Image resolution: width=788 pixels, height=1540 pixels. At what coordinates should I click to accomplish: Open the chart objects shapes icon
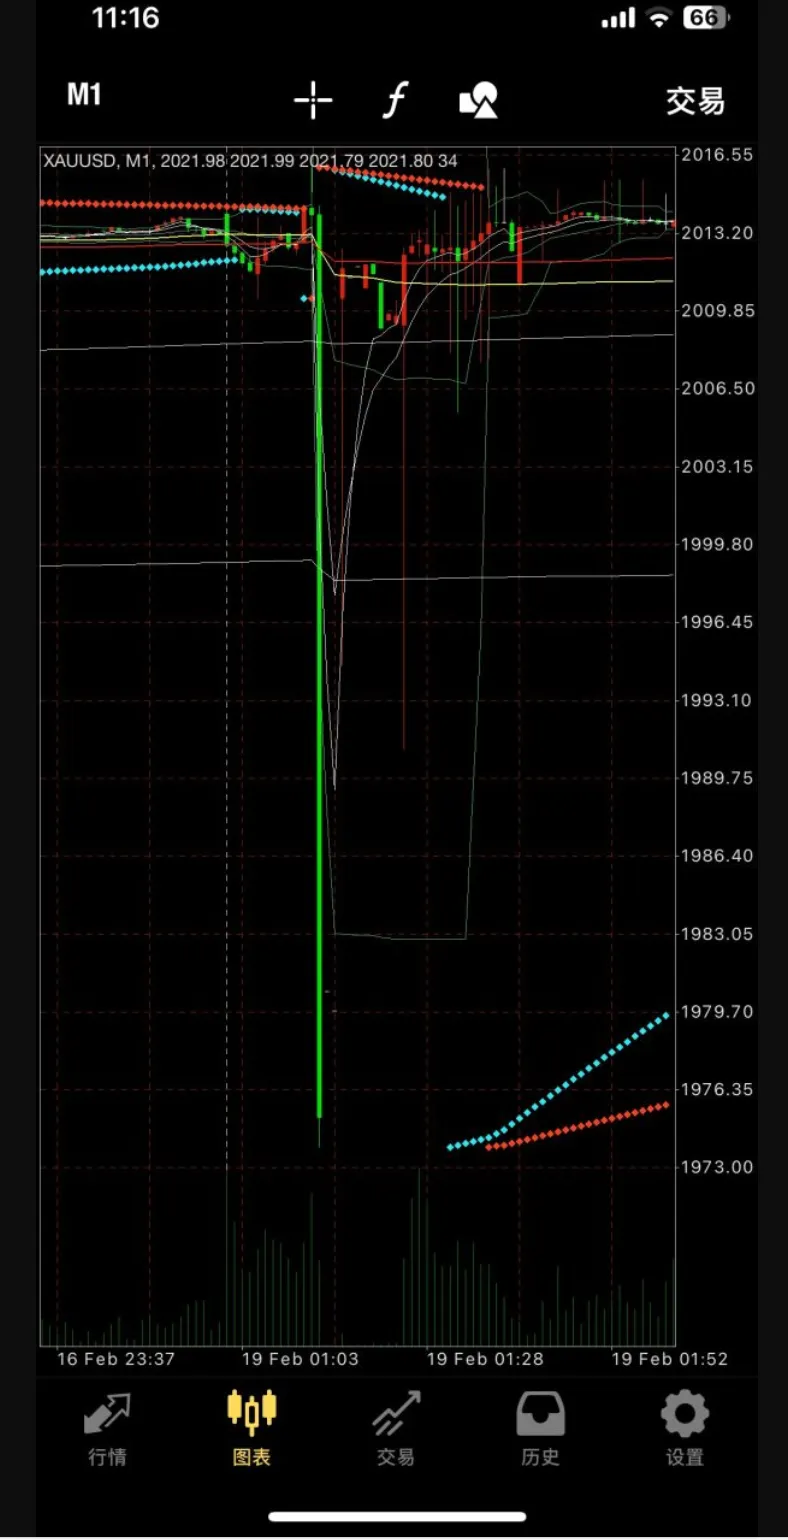[x=479, y=100]
